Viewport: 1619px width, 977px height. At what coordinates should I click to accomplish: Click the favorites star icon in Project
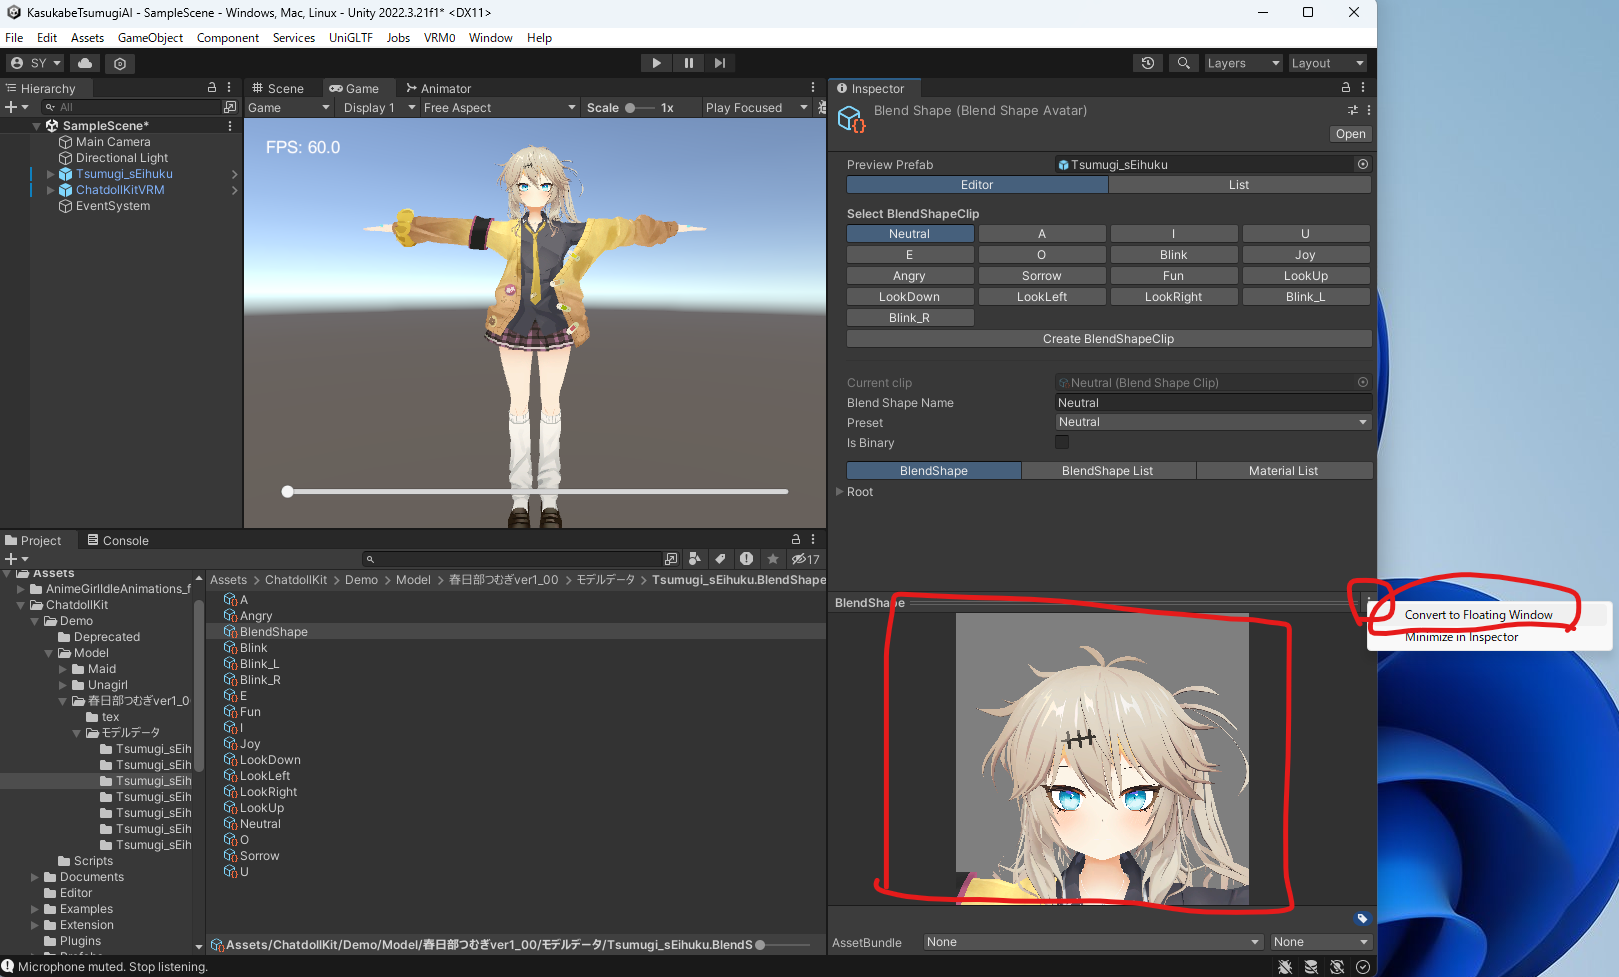(x=773, y=559)
